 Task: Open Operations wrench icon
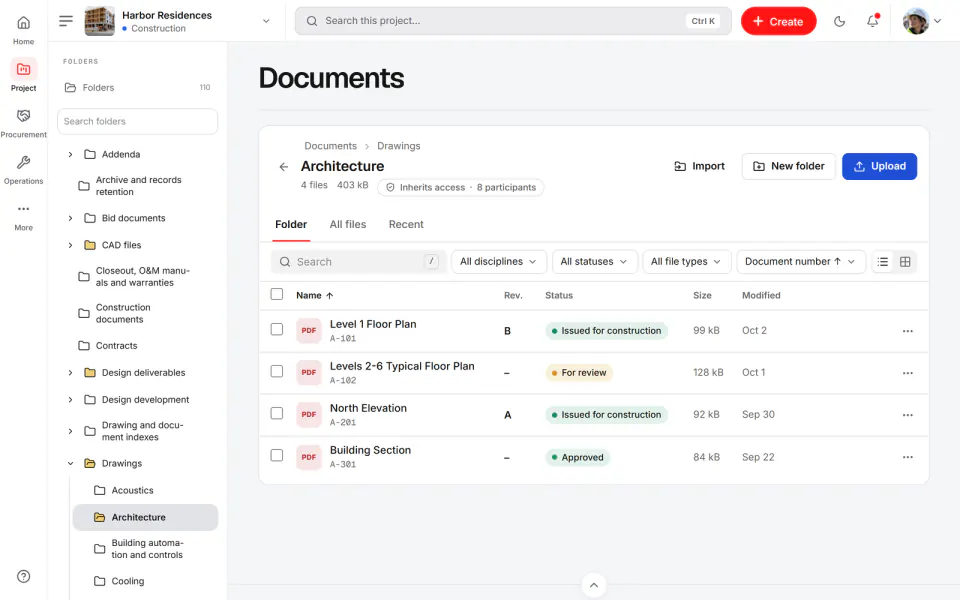pyautogui.click(x=23, y=162)
